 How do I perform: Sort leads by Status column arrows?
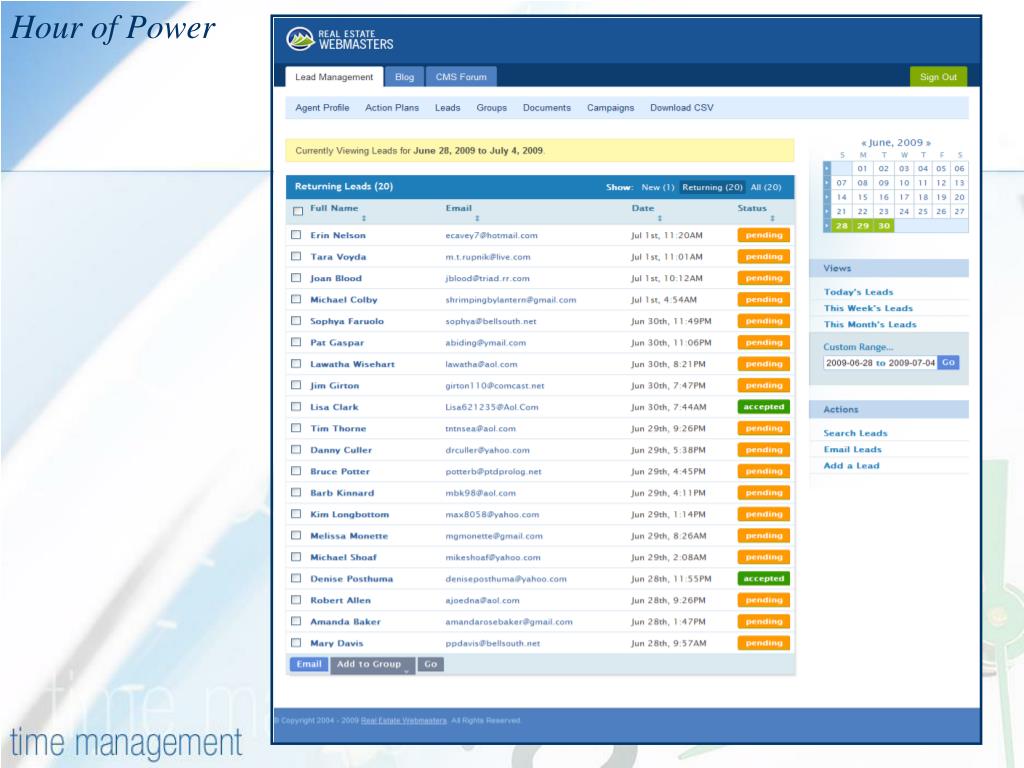pos(772,219)
